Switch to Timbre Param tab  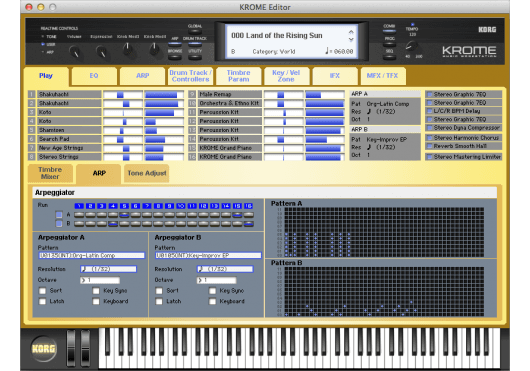tap(239, 76)
